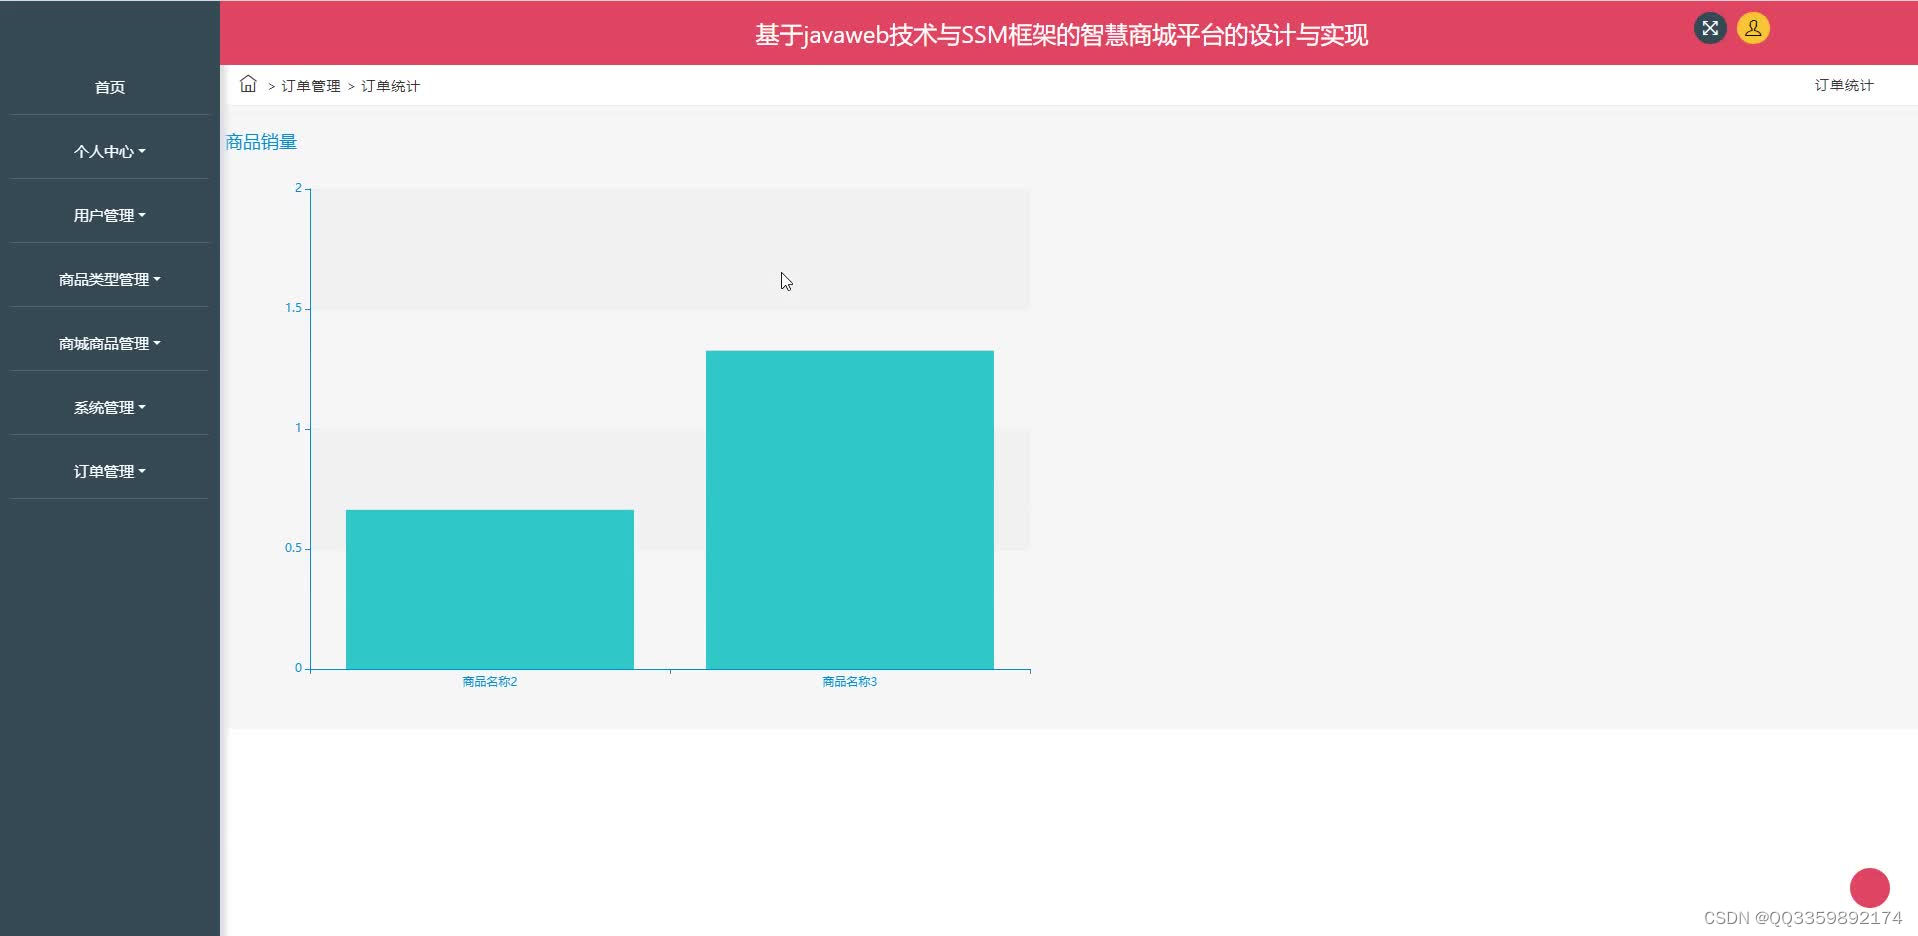1918x936 pixels.
Task: Expand the 商品类型管理 sidebar menu
Action: (x=110, y=279)
